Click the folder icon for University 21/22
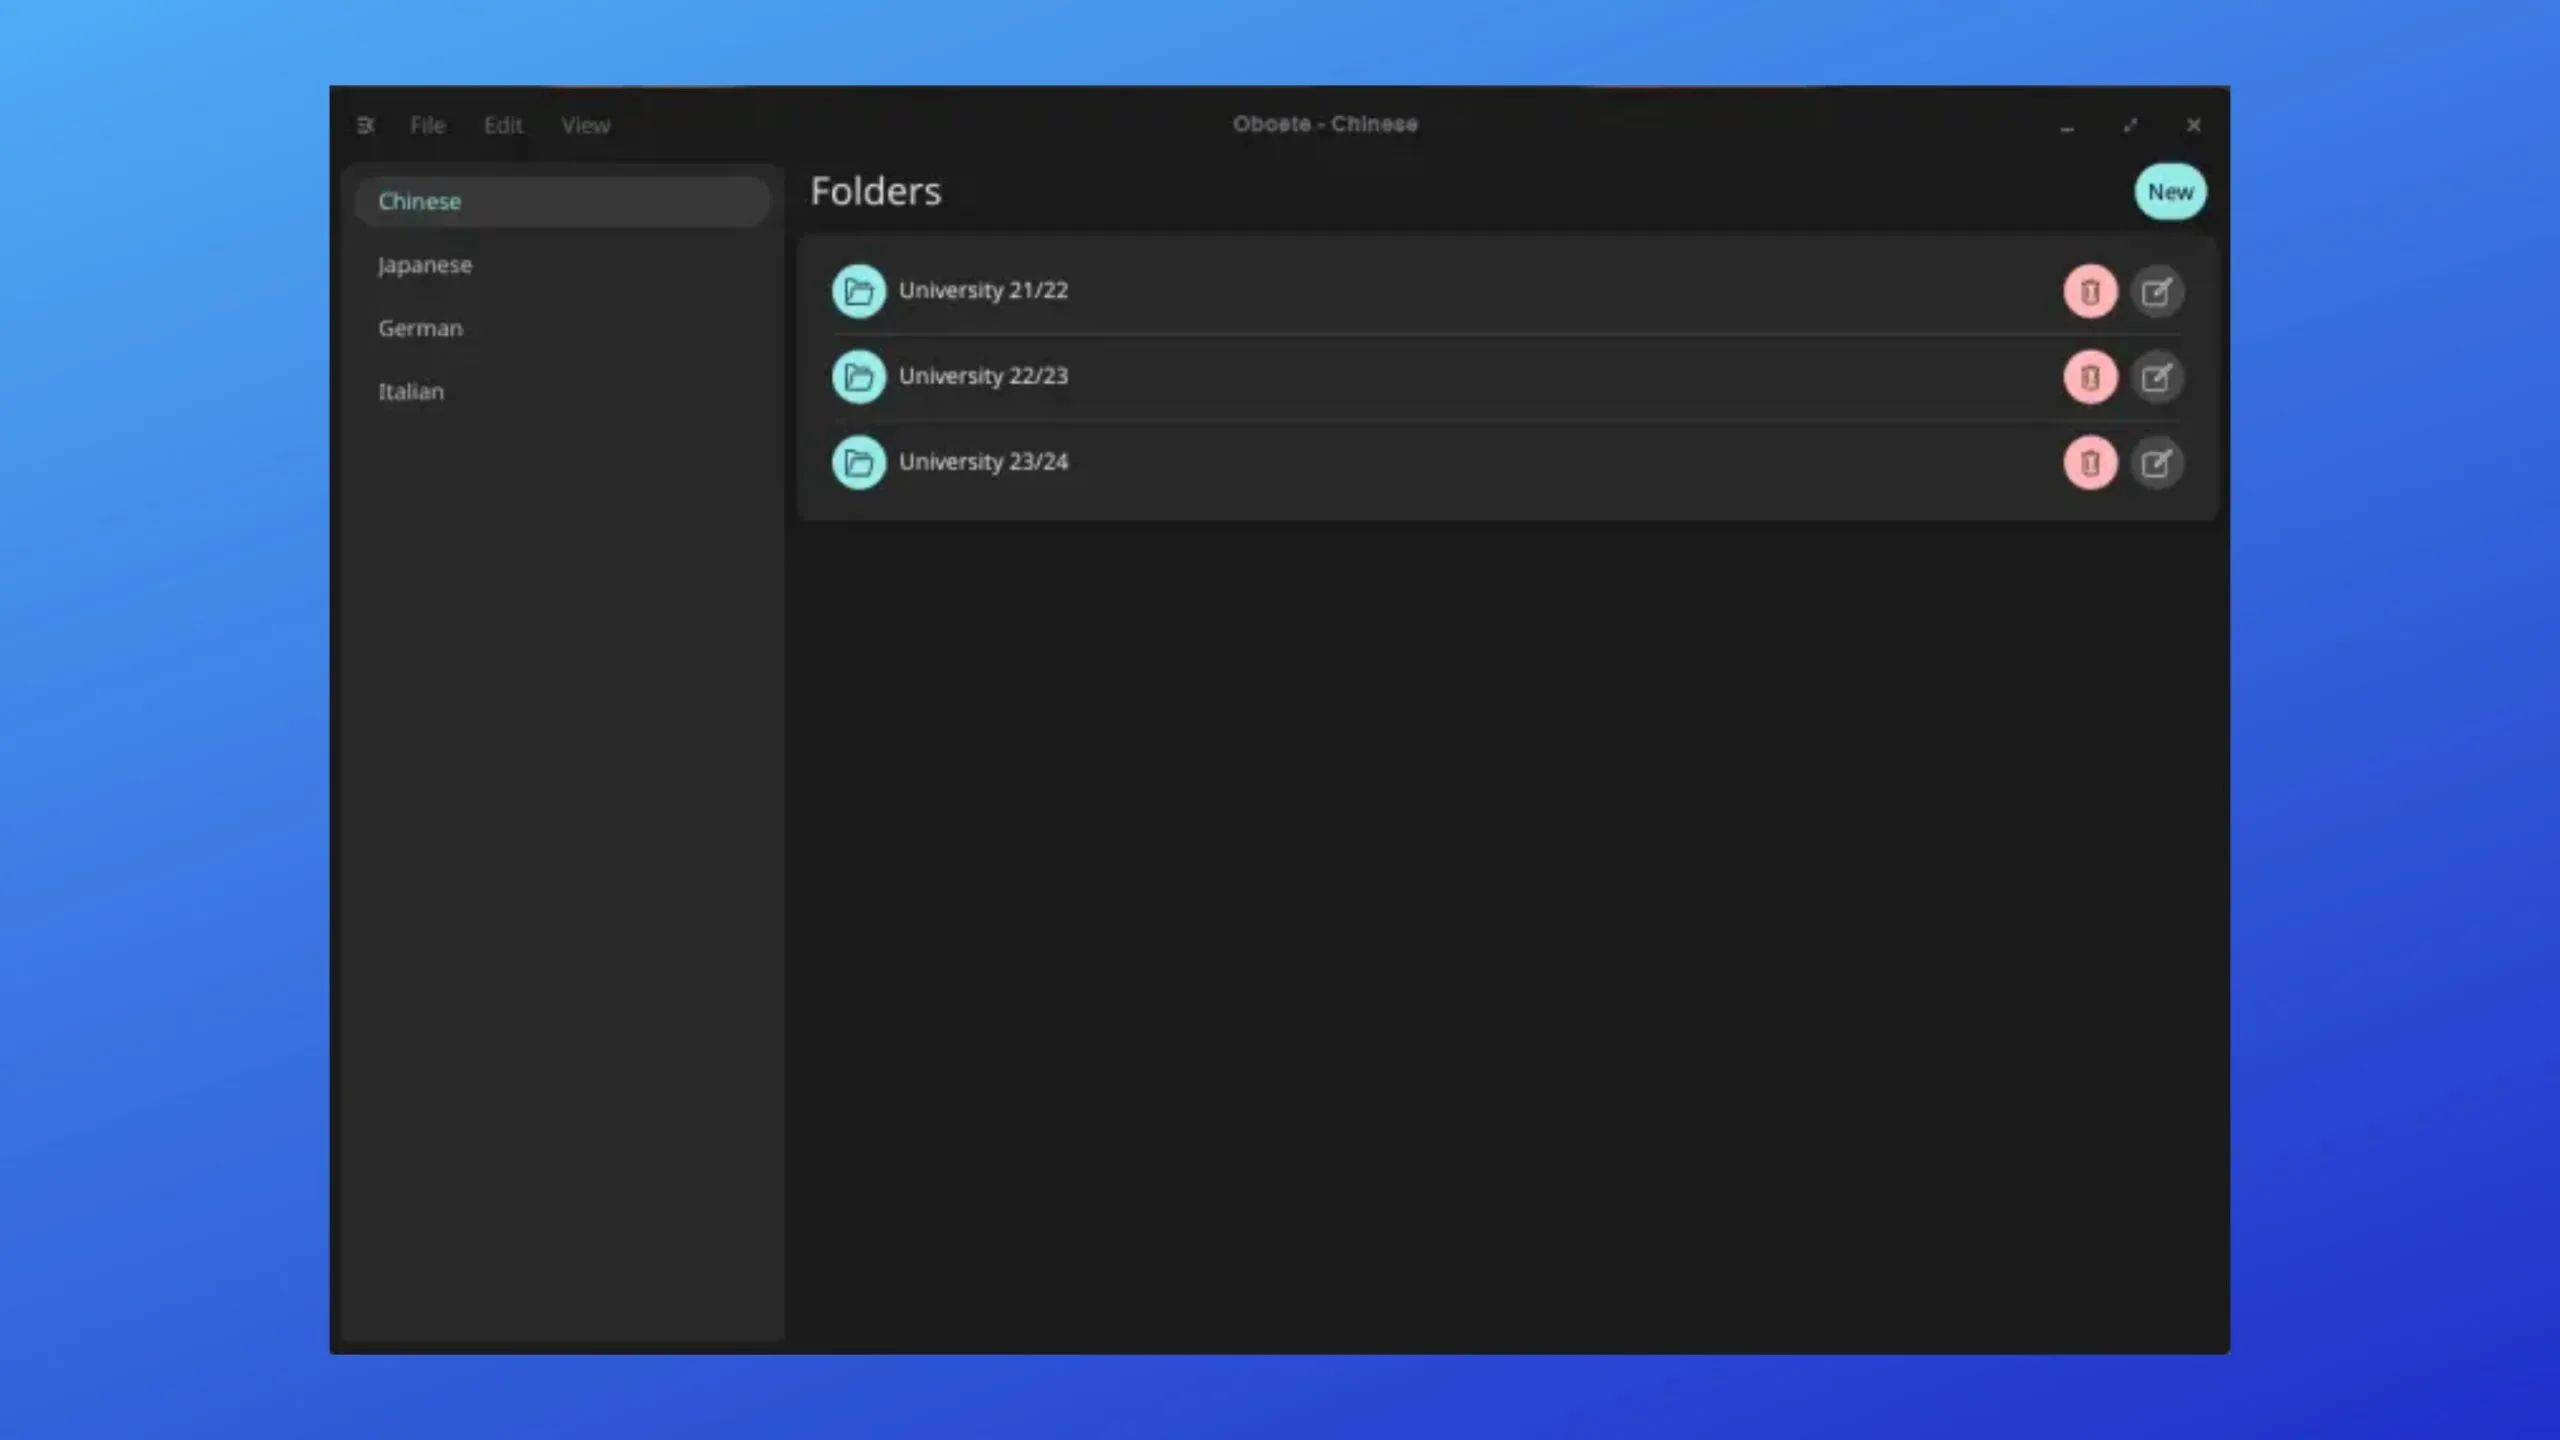 (860, 290)
